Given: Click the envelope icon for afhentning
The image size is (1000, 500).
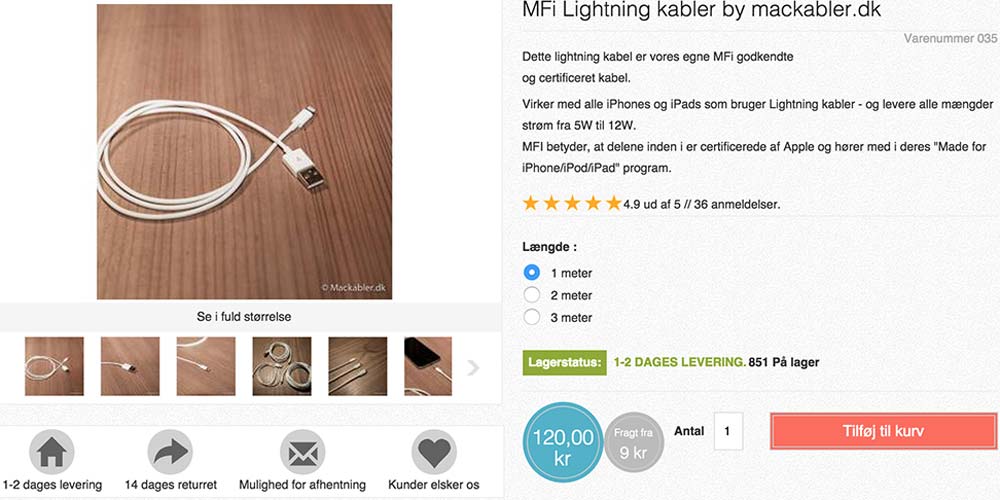Looking at the screenshot, I should pyautogui.click(x=302, y=453).
